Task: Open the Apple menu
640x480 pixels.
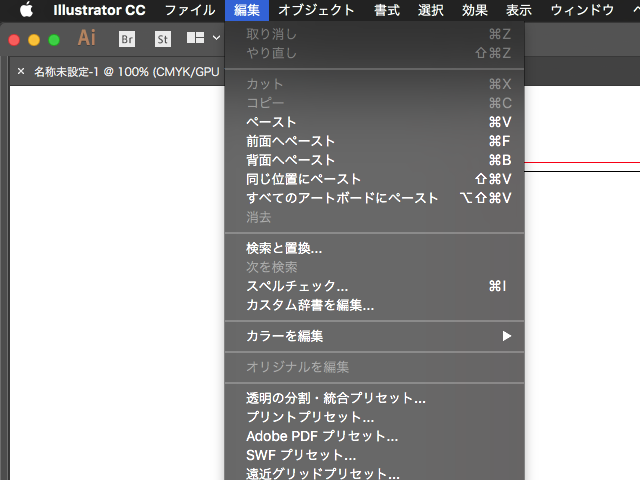Action: [27, 10]
